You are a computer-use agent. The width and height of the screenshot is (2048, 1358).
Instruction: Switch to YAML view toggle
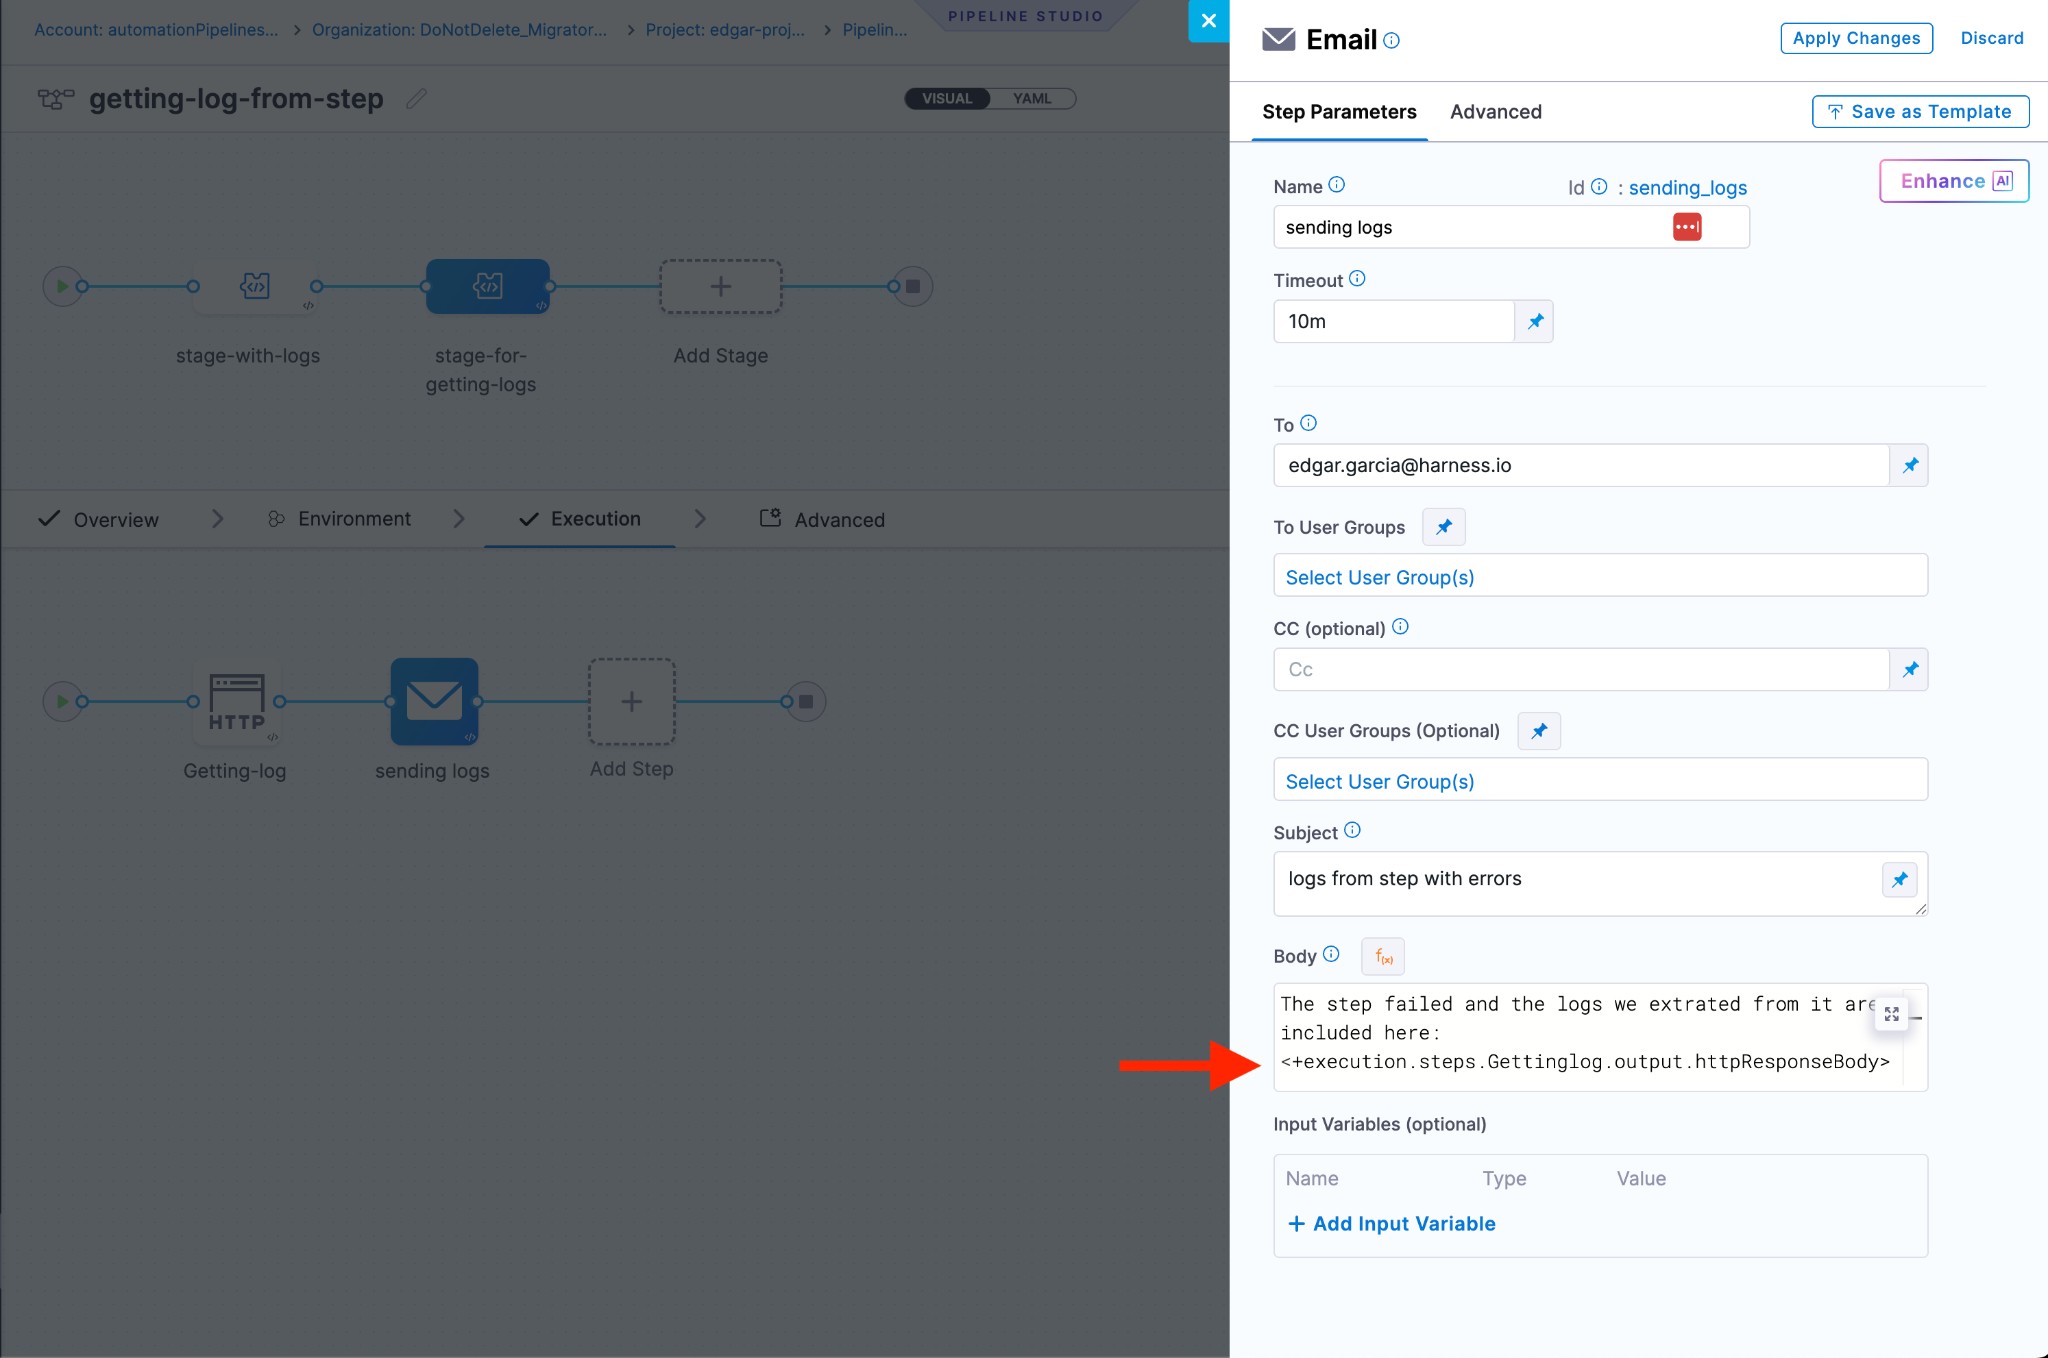pos(1031,99)
